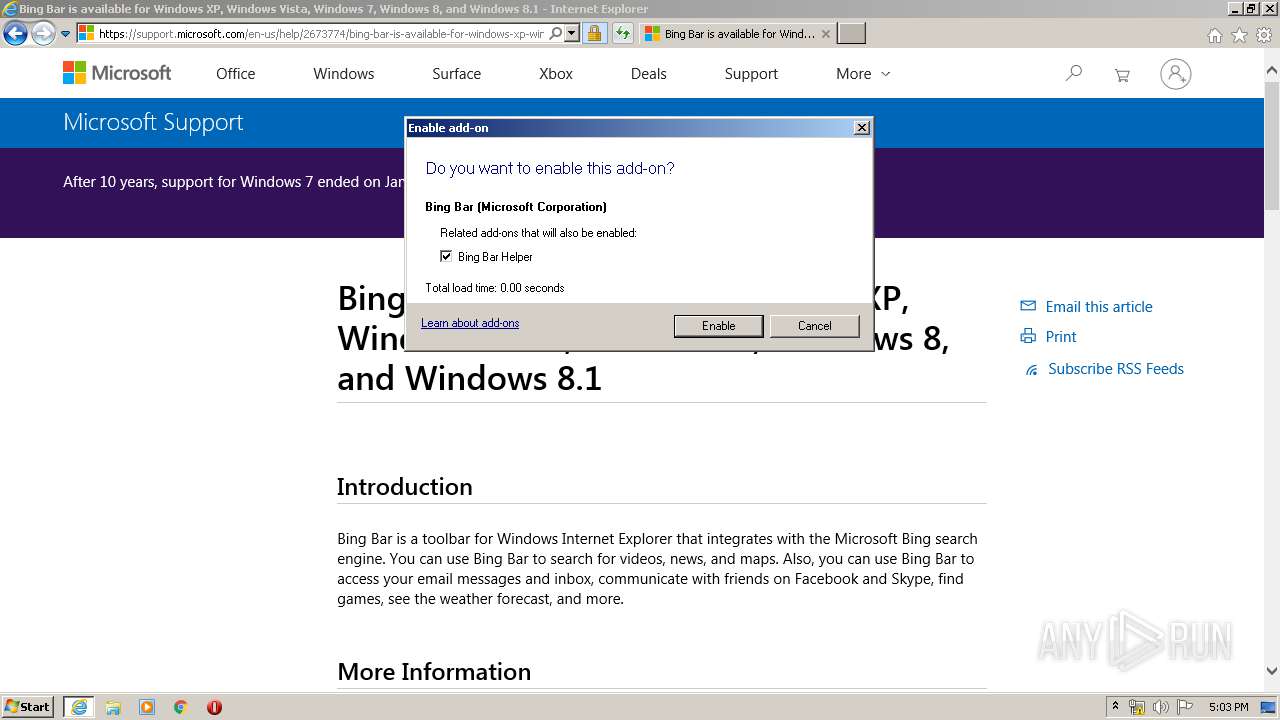
Task: Click the Internet Explorer taskbar icon
Action: pyautogui.click(x=79, y=707)
